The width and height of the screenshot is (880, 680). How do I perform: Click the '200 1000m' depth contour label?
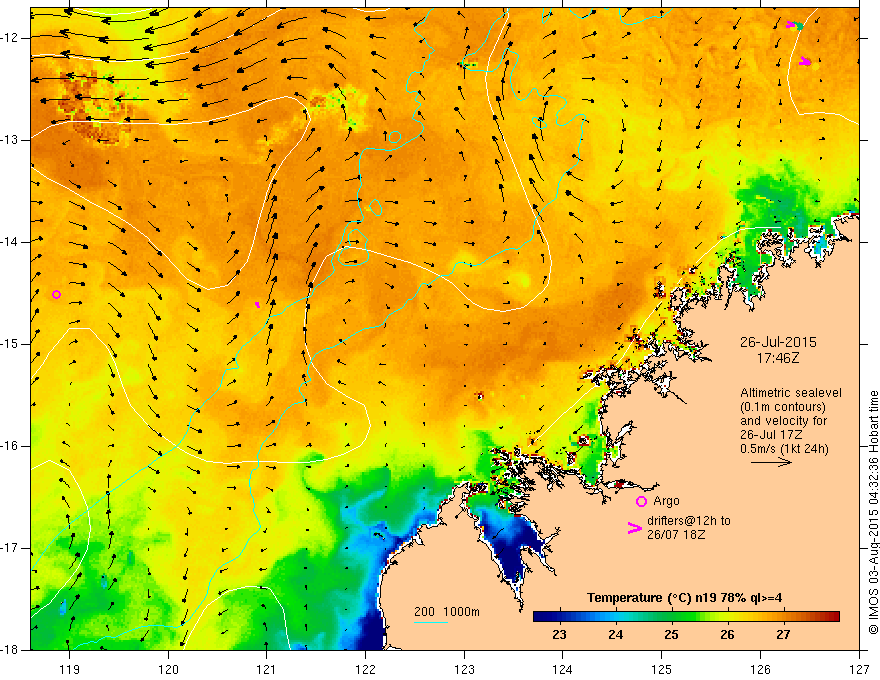tap(447, 612)
